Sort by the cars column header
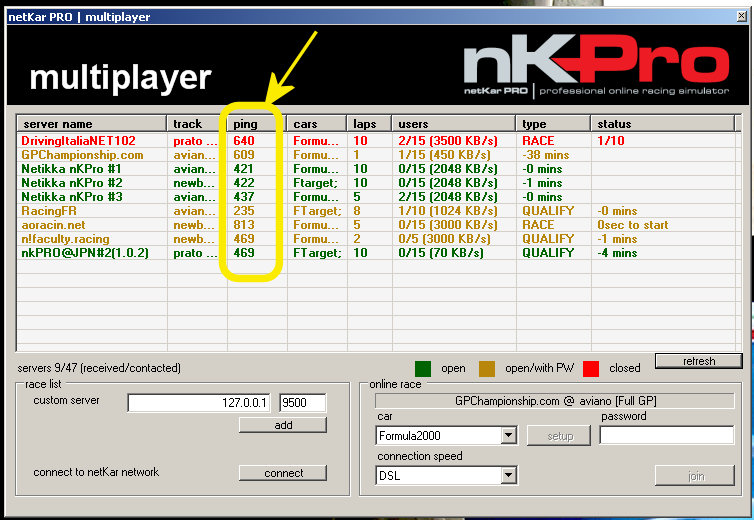This screenshot has height=520, width=754. [x=316, y=124]
